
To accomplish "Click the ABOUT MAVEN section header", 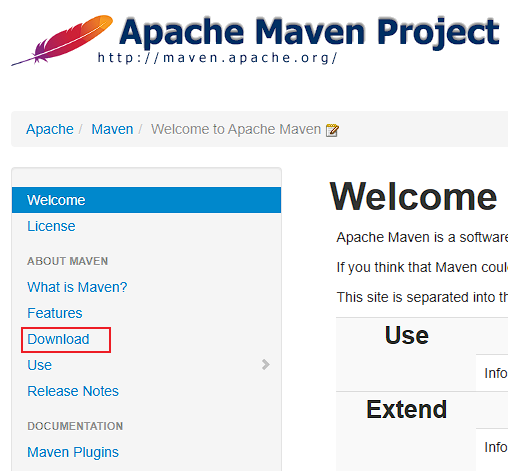I will pos(68,261).
